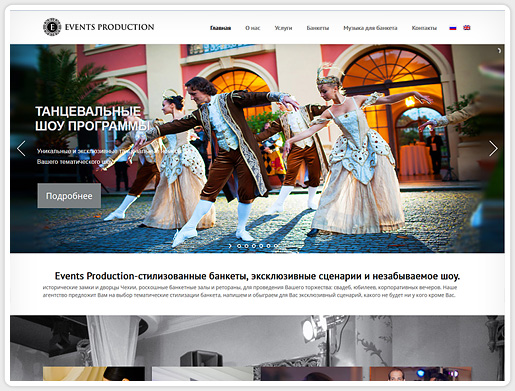Click the Подробнее button
The image size is (515, 391).
(69, 196)
